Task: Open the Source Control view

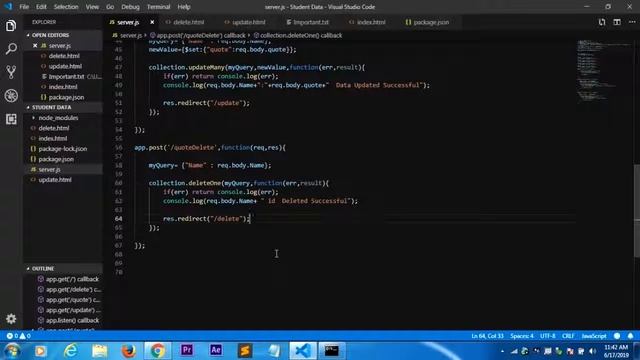Action: (11, 72)
